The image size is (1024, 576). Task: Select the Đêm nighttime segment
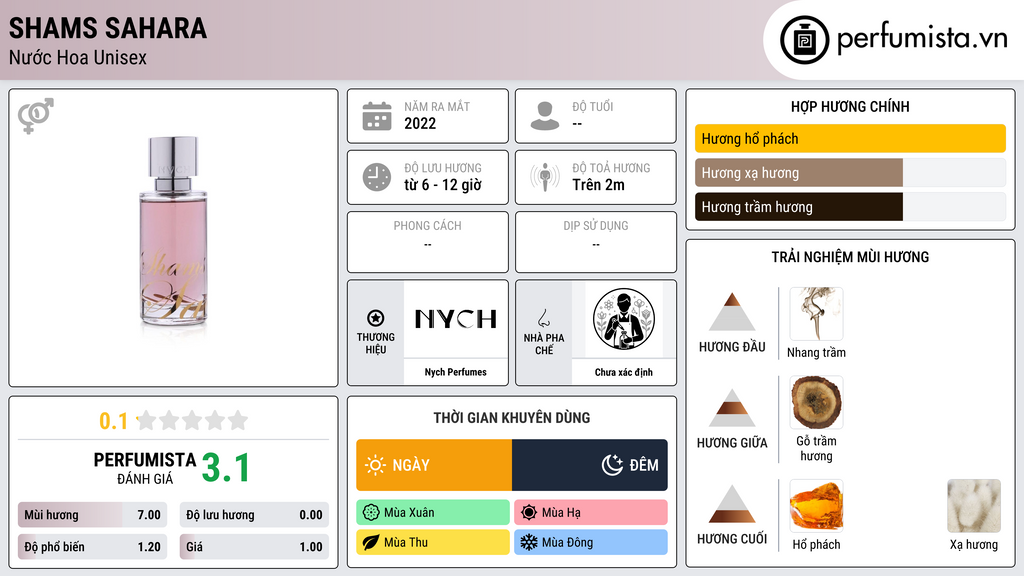click(590, 465)
